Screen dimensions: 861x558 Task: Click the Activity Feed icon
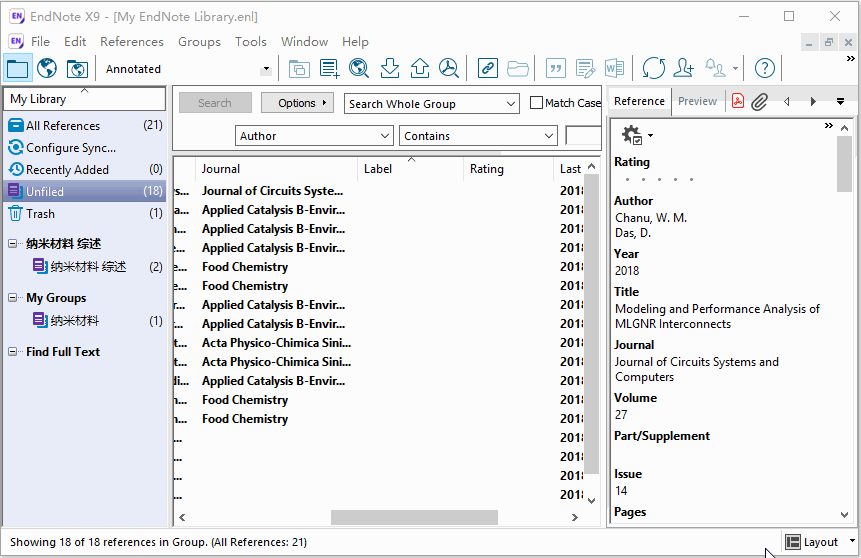(x=716, y=69)
